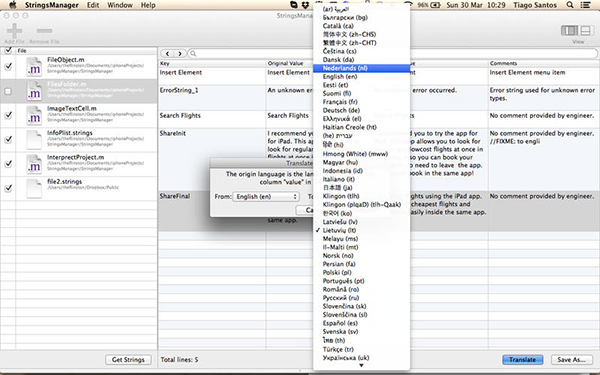Open the Apple menu

[x=13, y=5]
